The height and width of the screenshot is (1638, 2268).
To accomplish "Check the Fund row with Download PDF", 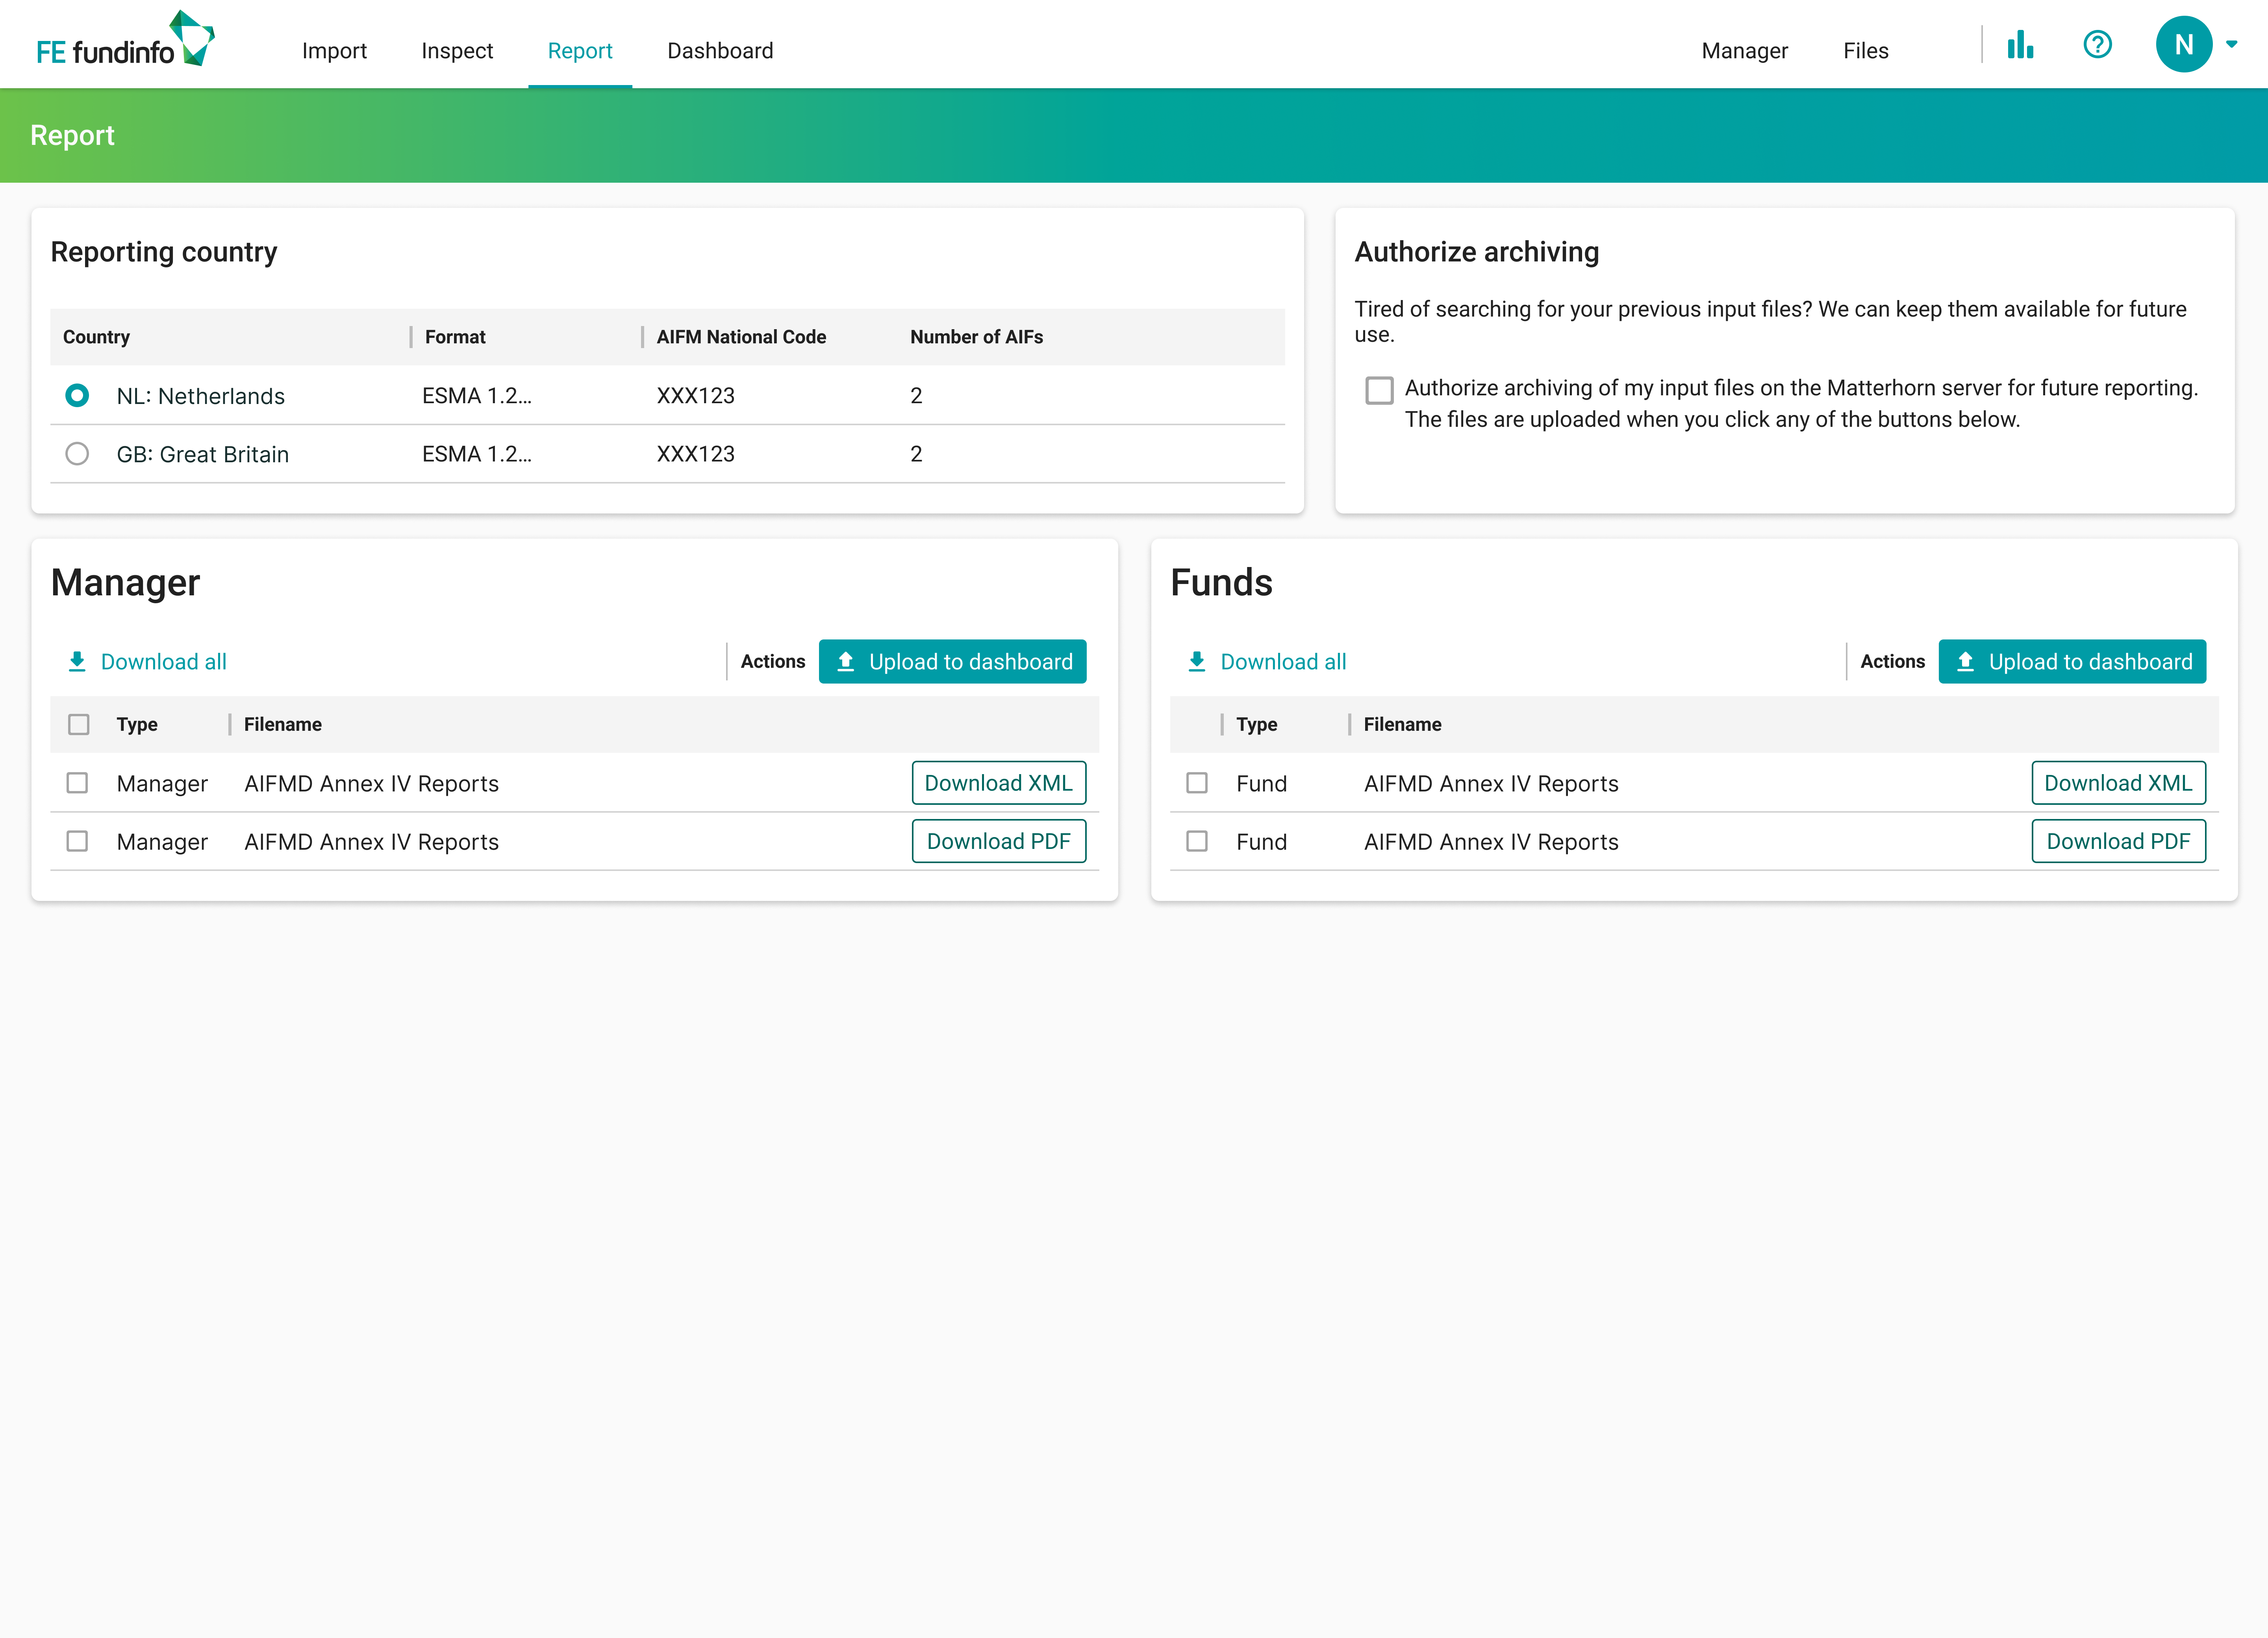I will coord(1197,841).
